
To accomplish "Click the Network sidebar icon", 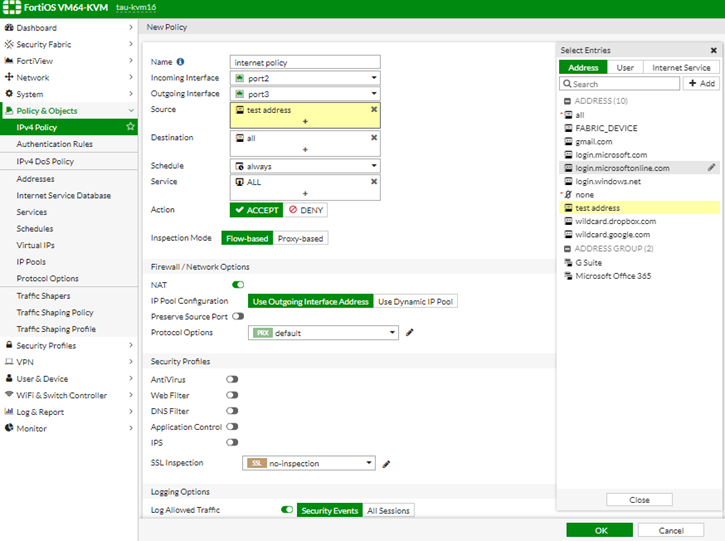I will point(9,77).
